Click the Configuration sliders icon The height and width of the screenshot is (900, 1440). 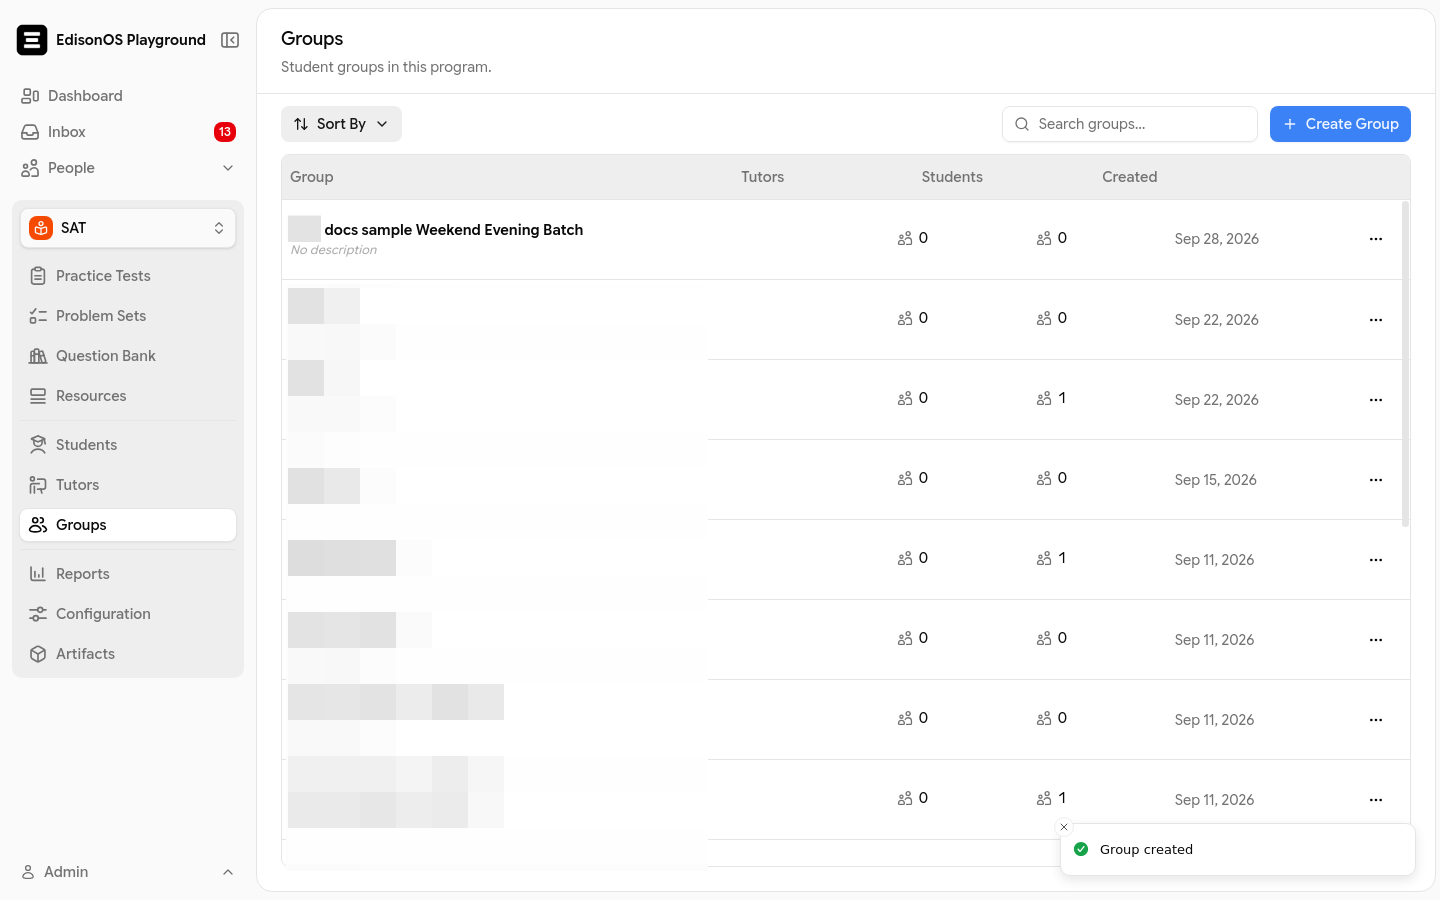click(38, 614)
